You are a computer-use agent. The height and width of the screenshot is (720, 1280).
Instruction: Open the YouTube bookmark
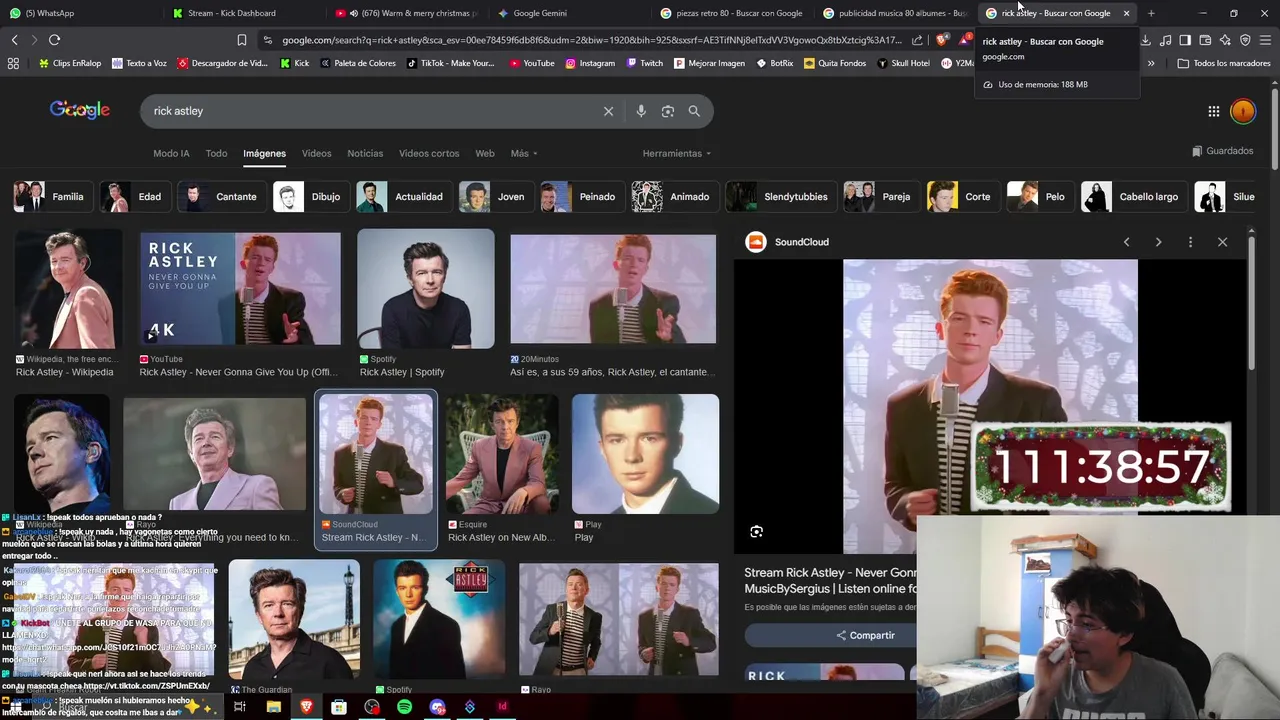coord(532,63)
